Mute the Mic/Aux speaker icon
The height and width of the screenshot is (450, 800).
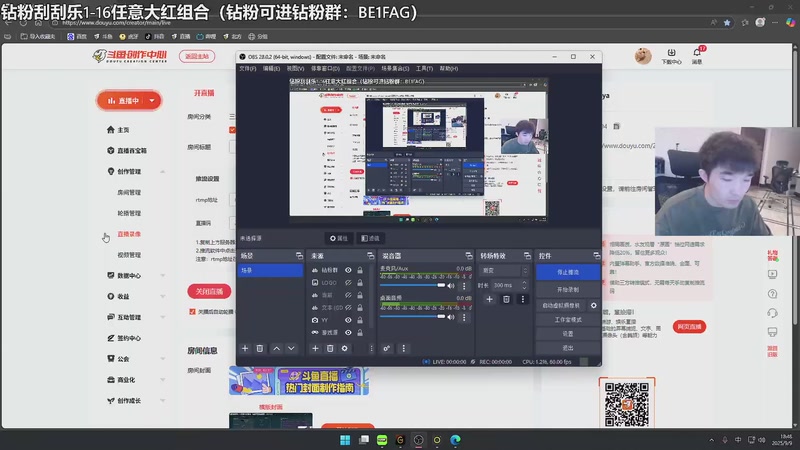[451, 286]
